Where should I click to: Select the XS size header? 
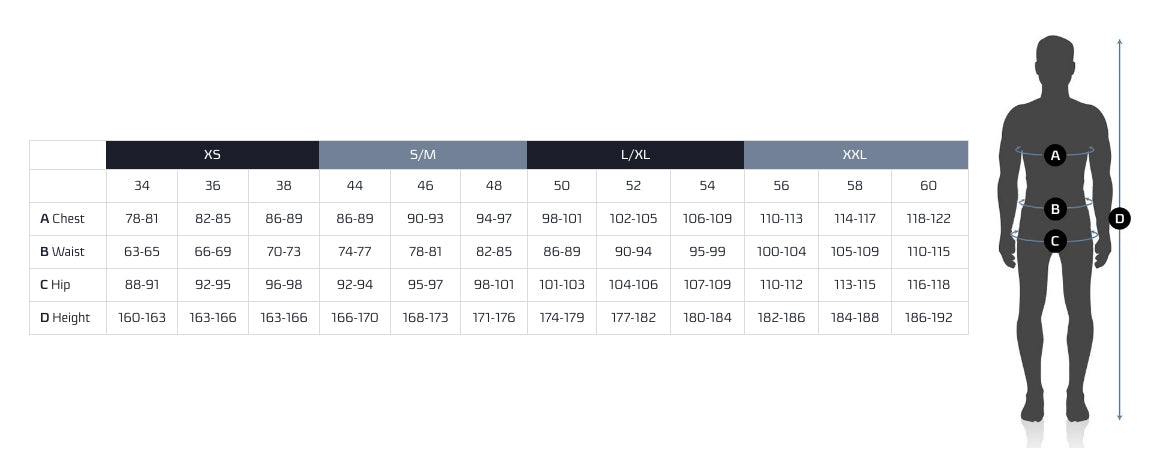pos(212,155)
